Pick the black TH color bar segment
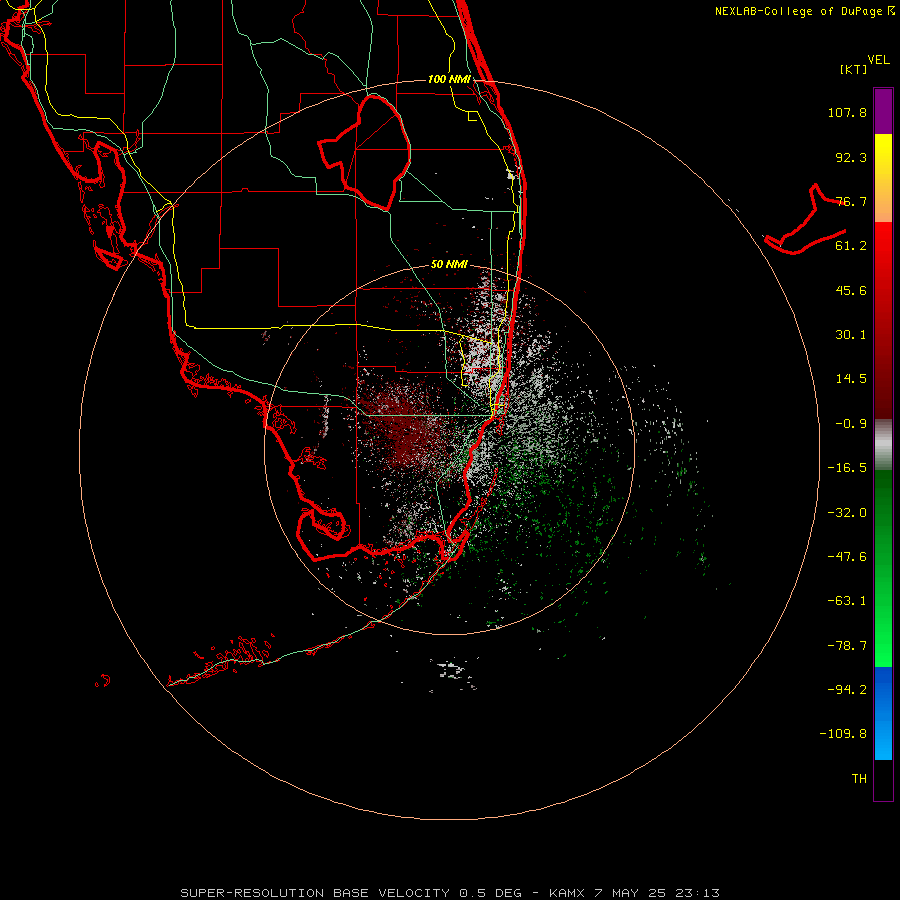This screenshot has height=900, width=900. pos(883,779)
